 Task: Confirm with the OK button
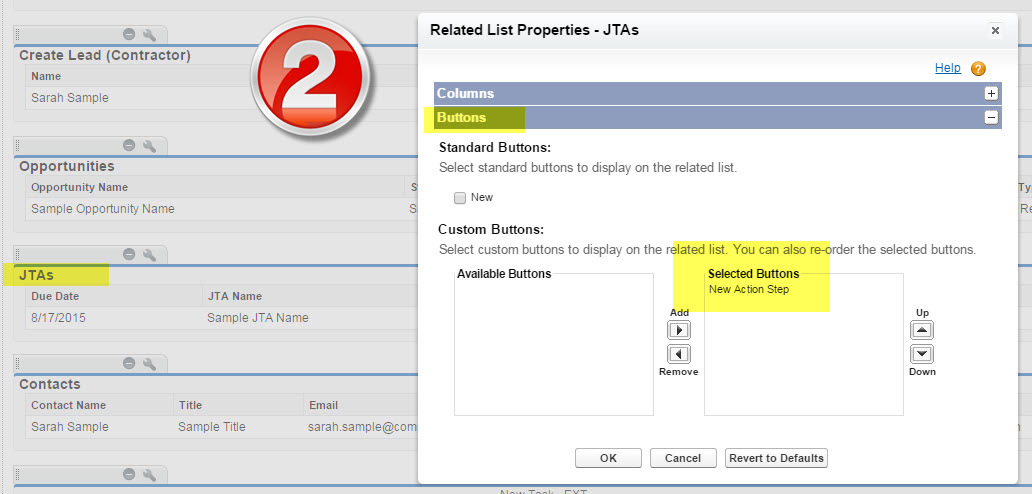608,458
